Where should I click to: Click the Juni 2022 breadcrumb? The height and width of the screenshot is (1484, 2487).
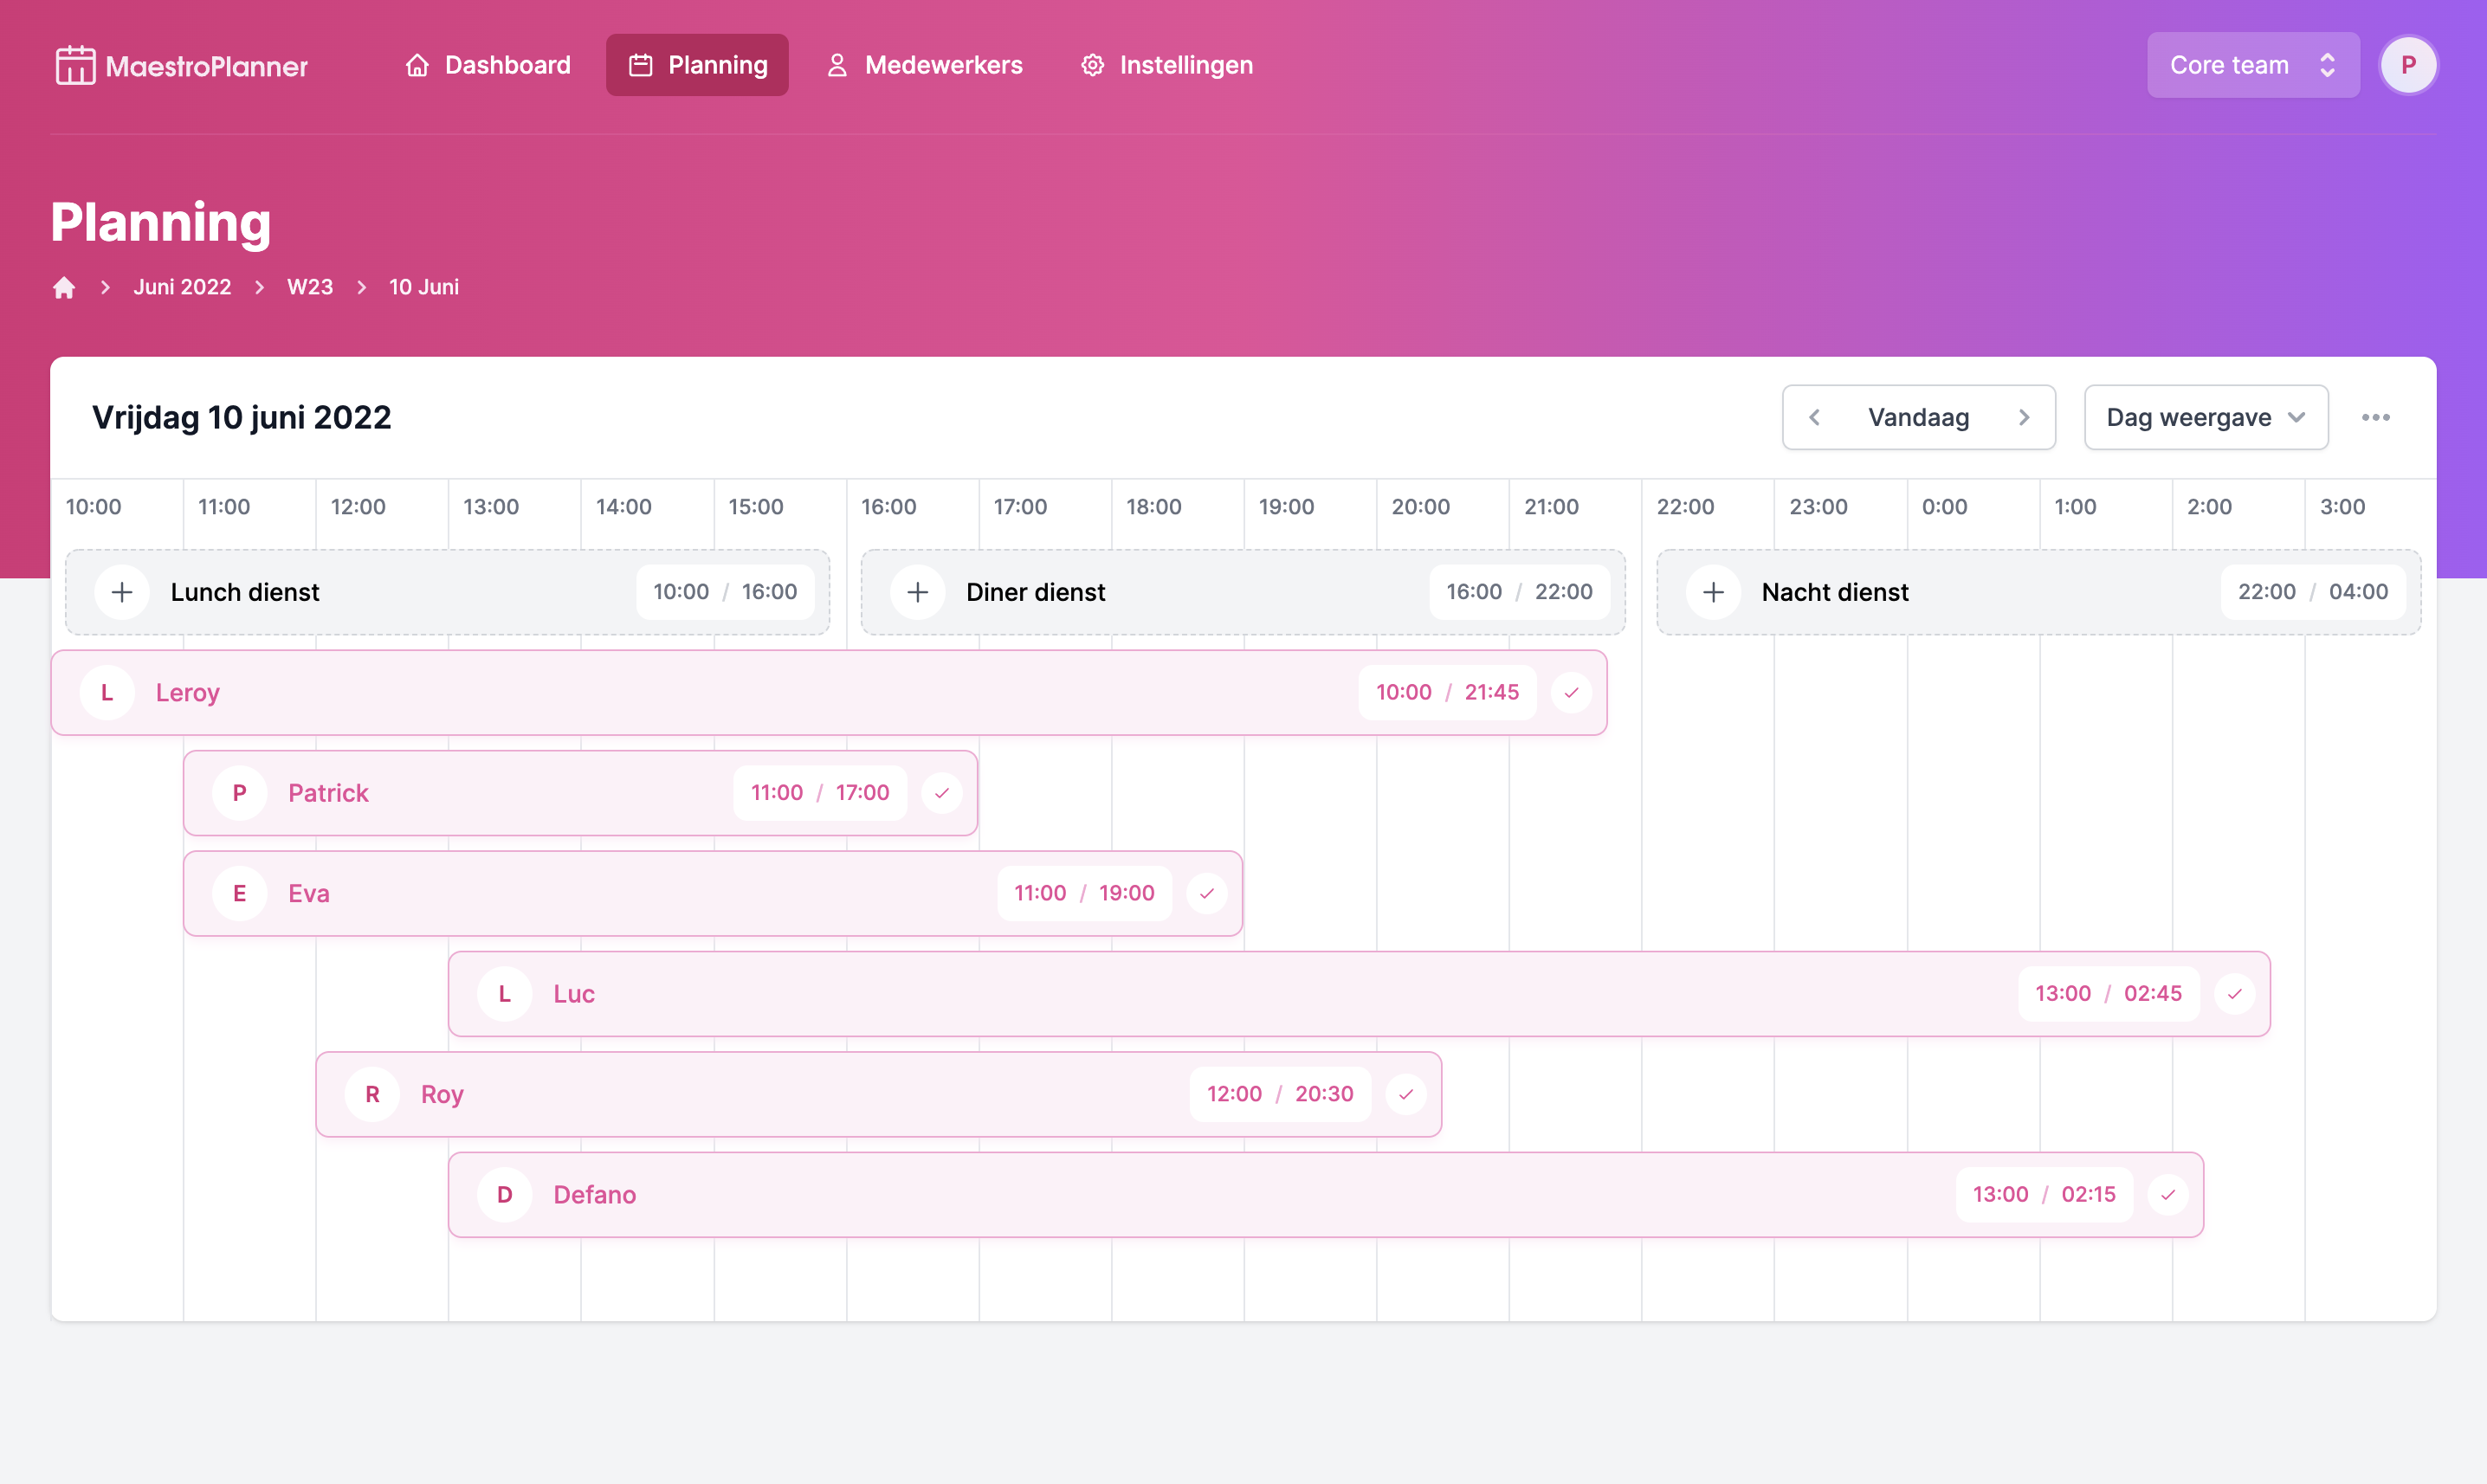[182, 288]
